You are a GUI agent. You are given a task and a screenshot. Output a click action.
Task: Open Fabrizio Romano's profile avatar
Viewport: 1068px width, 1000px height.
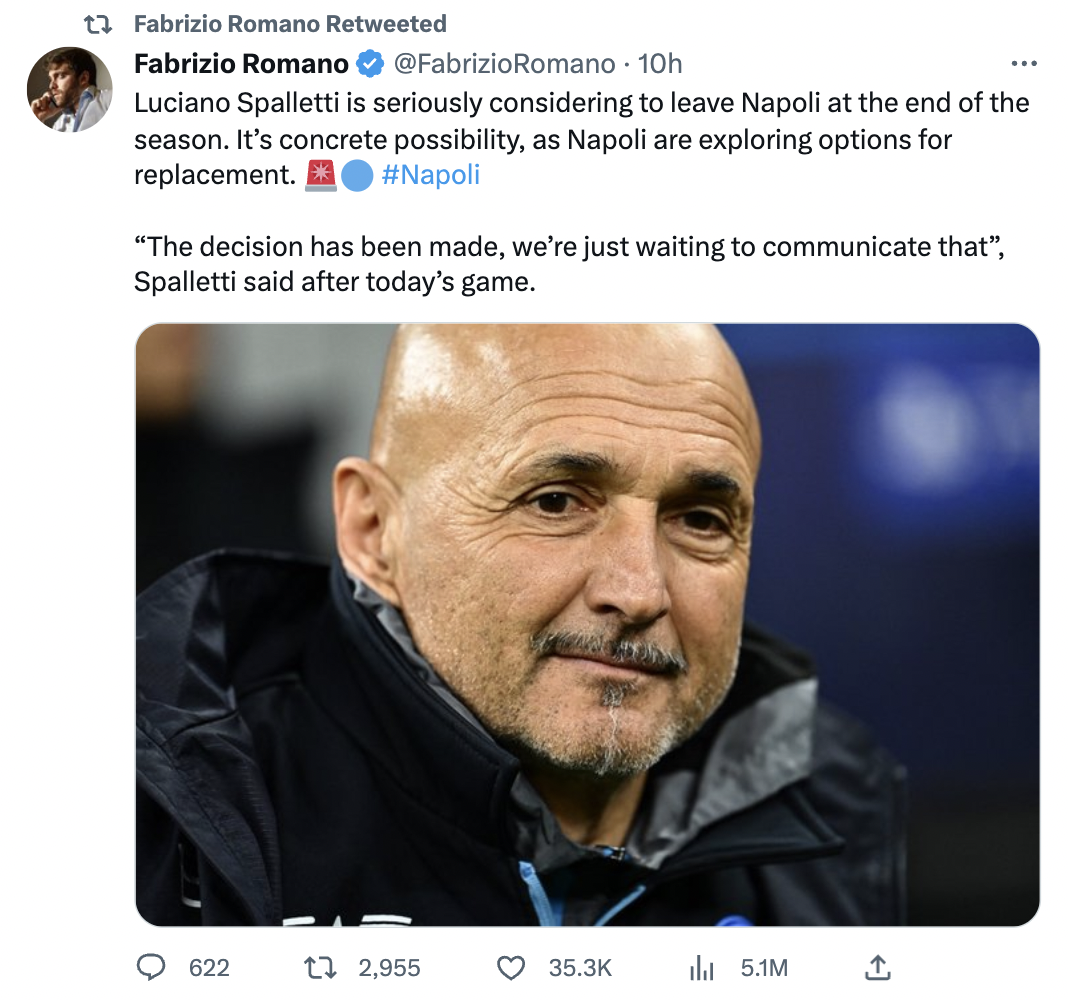[x=69, y=90]
